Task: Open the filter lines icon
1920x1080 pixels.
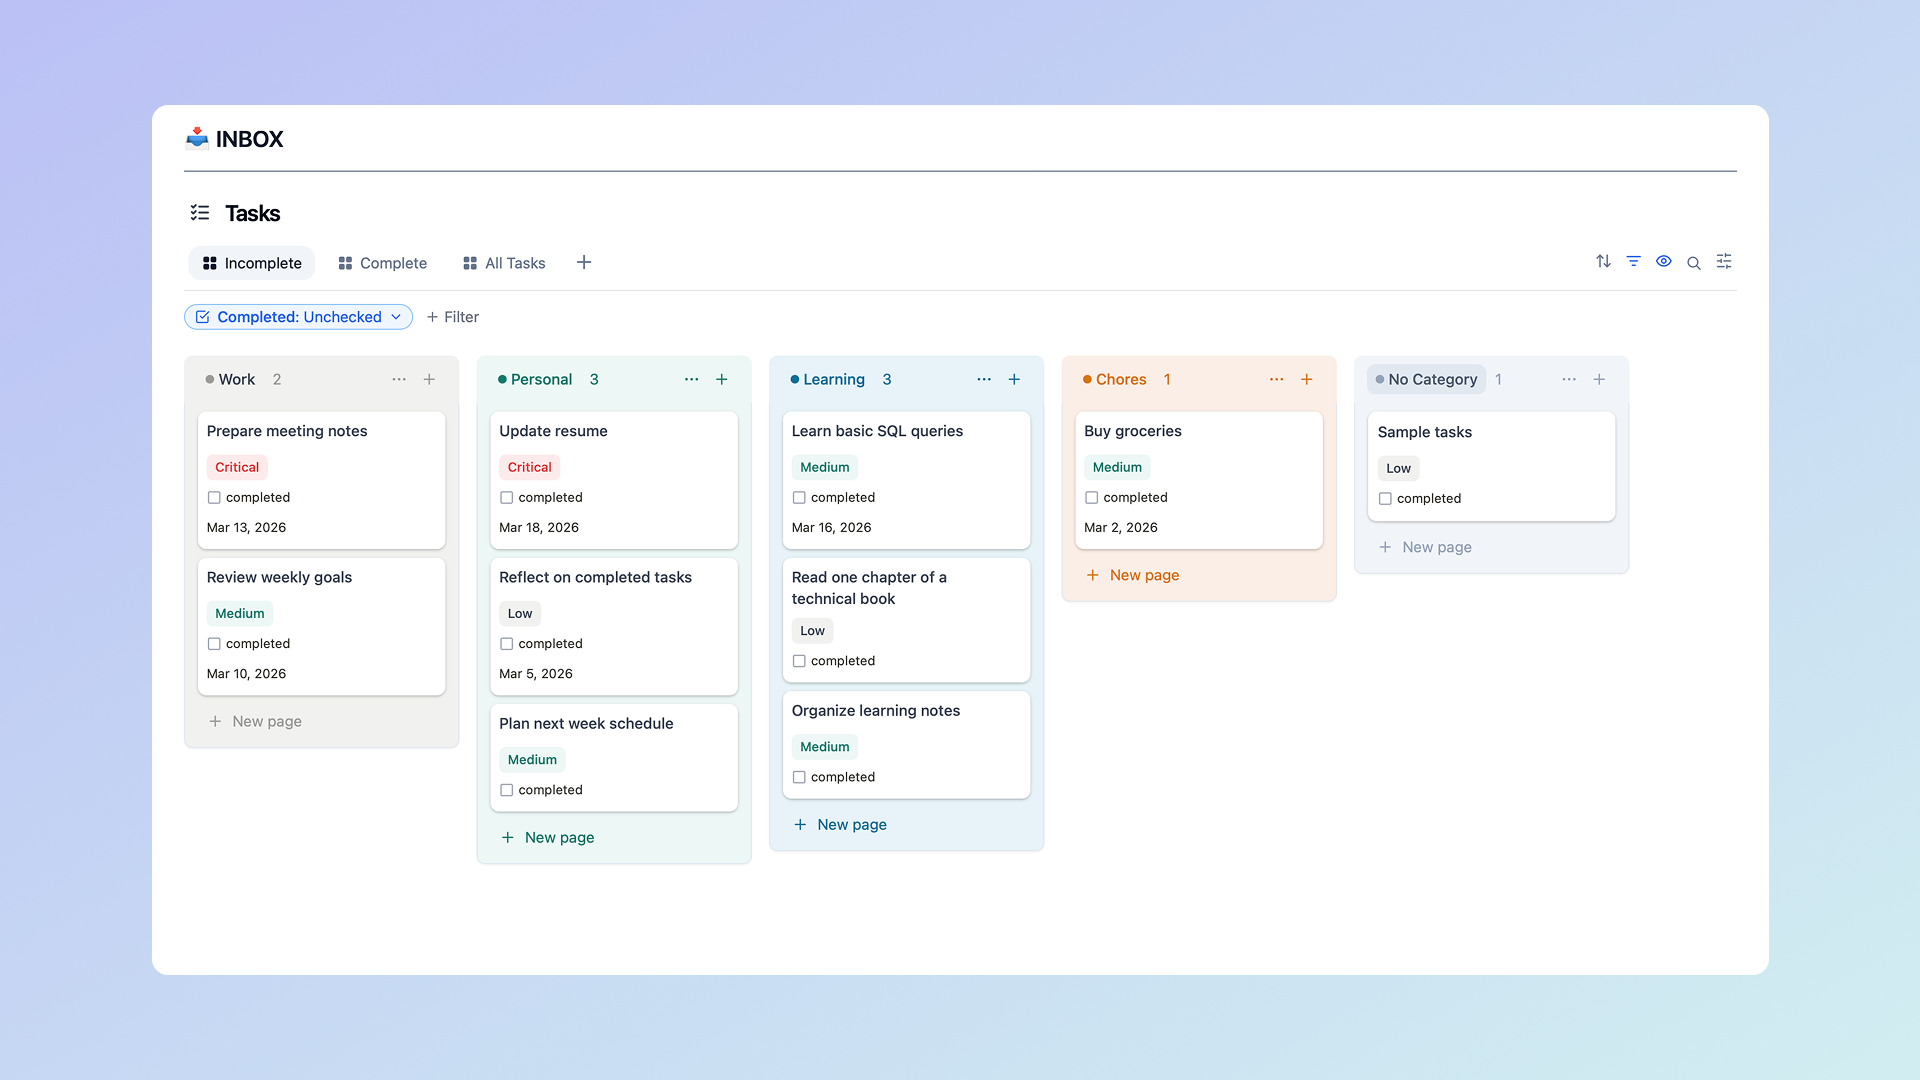Action: [1633, 261]
